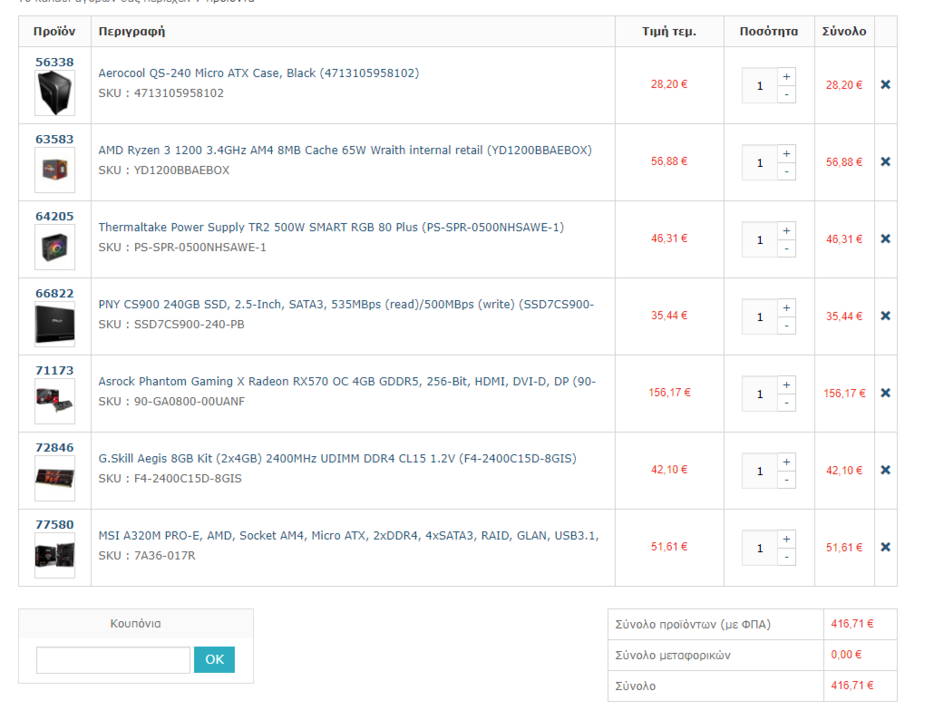Increase quantity of Thermaltake Power Supply
This screenshot has width=934, height=720.
pos(786,230)
